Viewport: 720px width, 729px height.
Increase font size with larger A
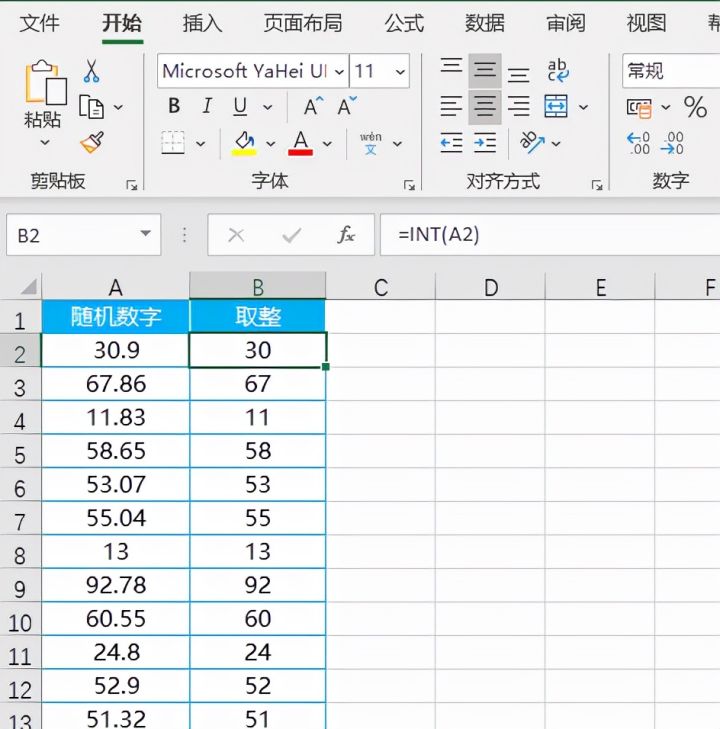313,106
